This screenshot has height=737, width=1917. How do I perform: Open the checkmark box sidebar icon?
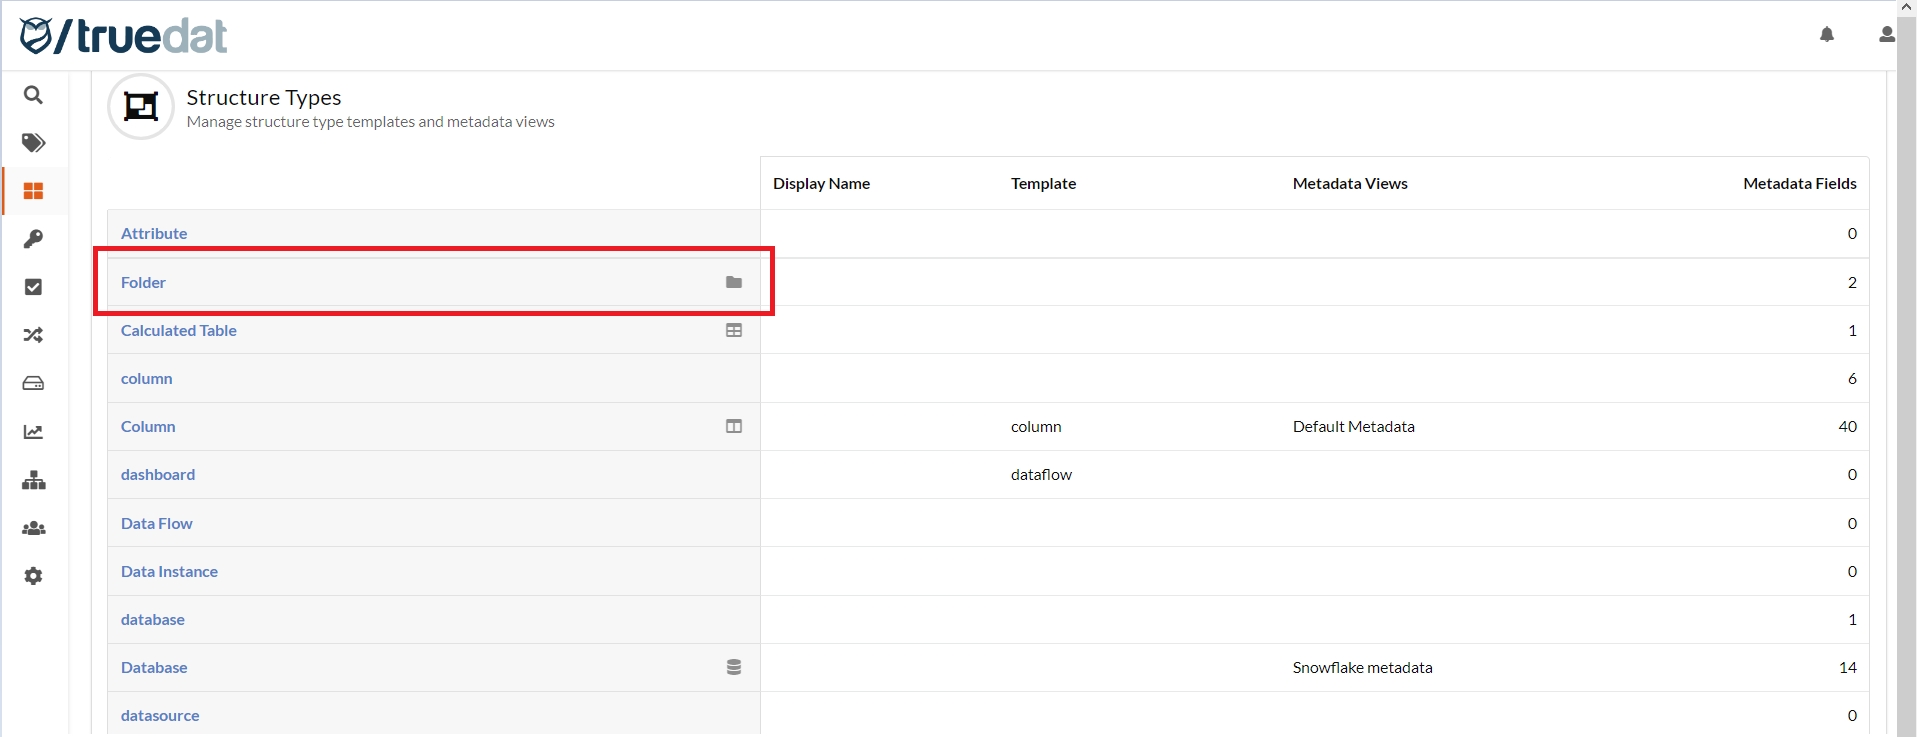click(x=33, y=287)
